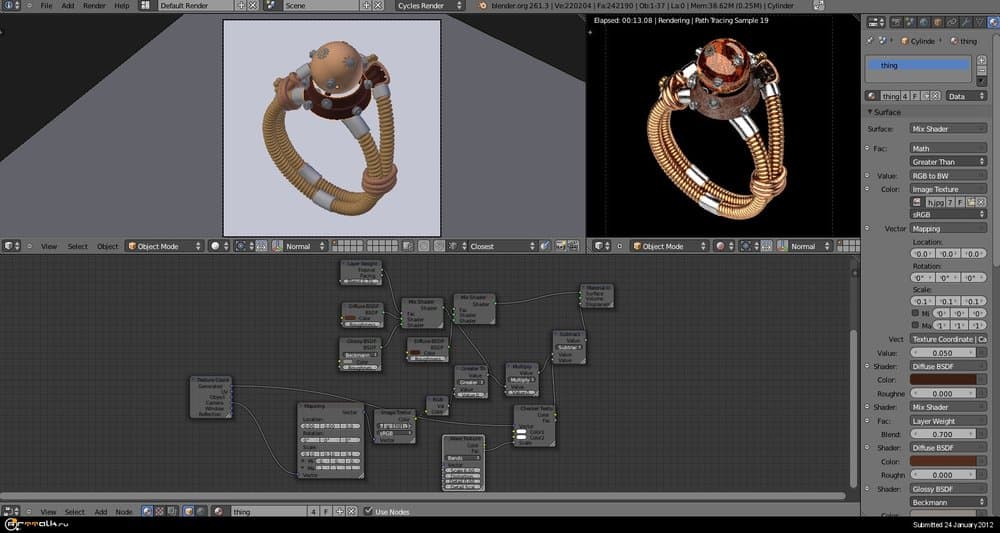Open the Greater Than operation dropdown
This screenshot has height=533, width=1000.
point(948,161)
